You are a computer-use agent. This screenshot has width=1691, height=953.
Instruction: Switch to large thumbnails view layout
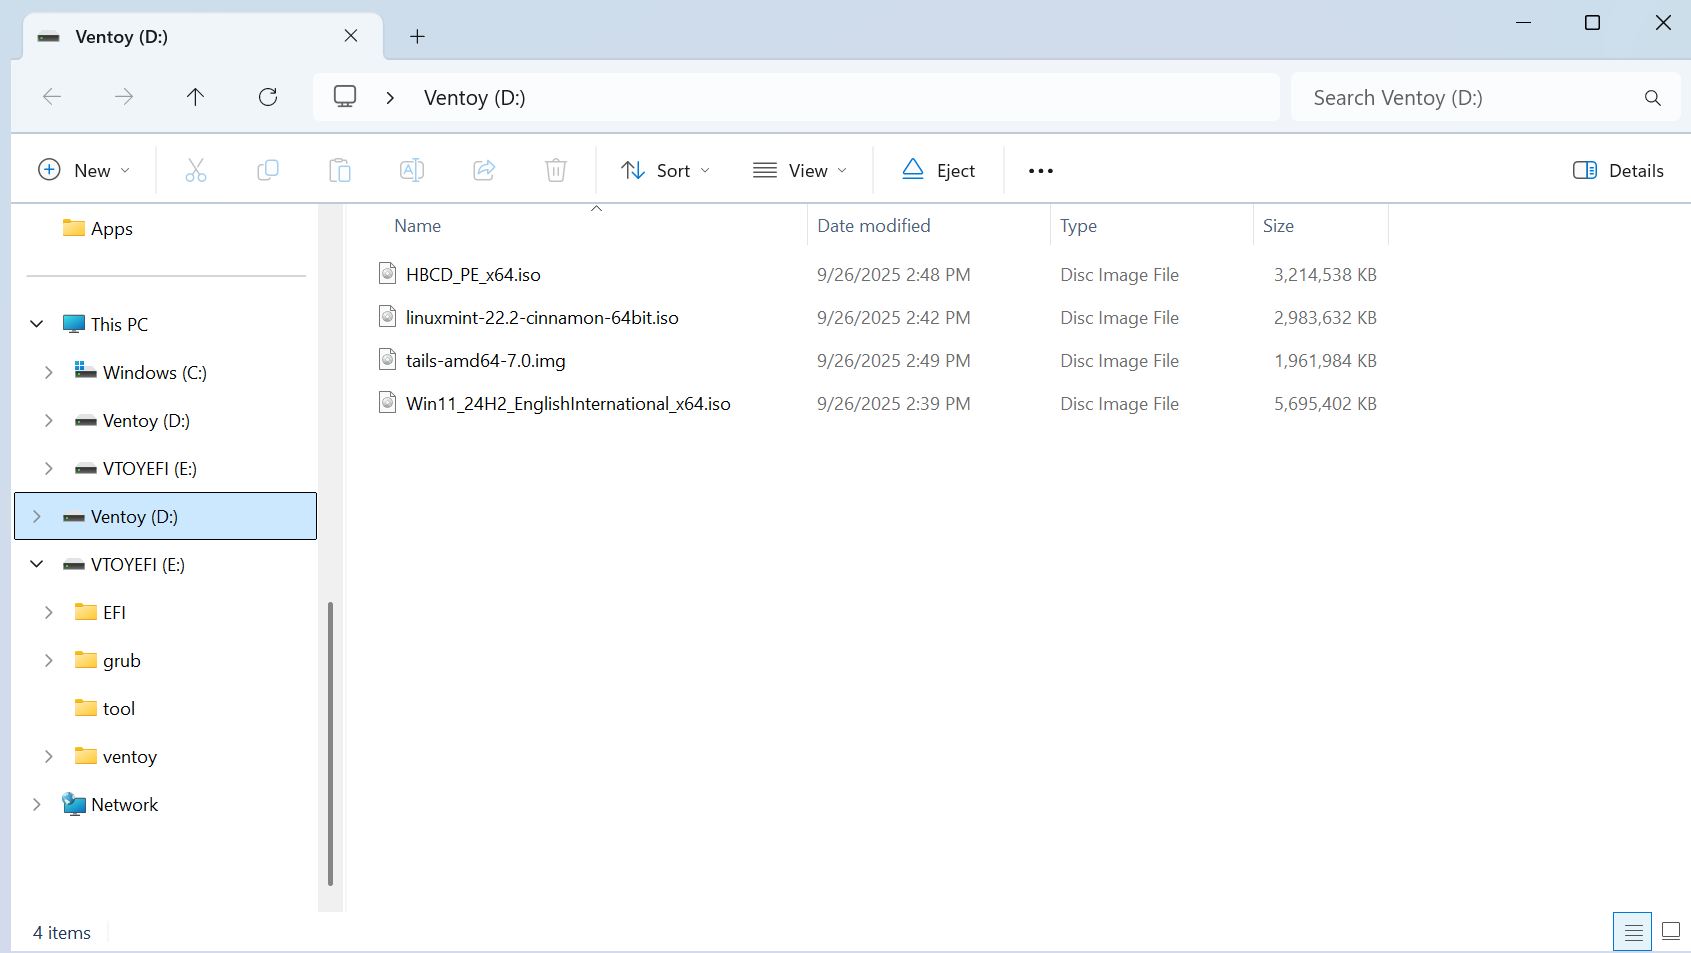tap(1670, 932)
